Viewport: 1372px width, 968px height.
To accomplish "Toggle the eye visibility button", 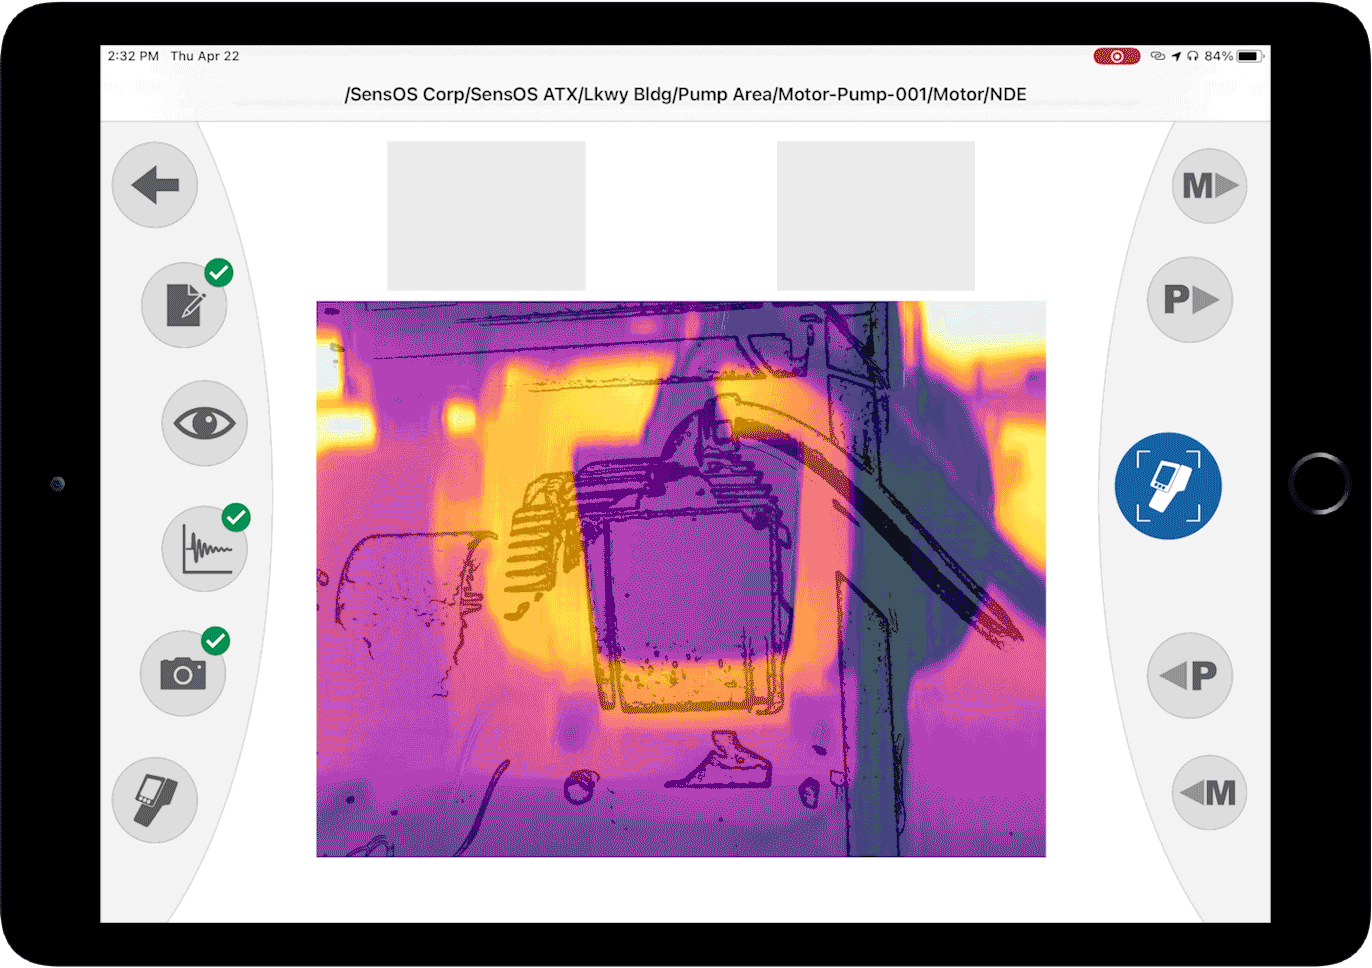I will [x=204, y=423].
